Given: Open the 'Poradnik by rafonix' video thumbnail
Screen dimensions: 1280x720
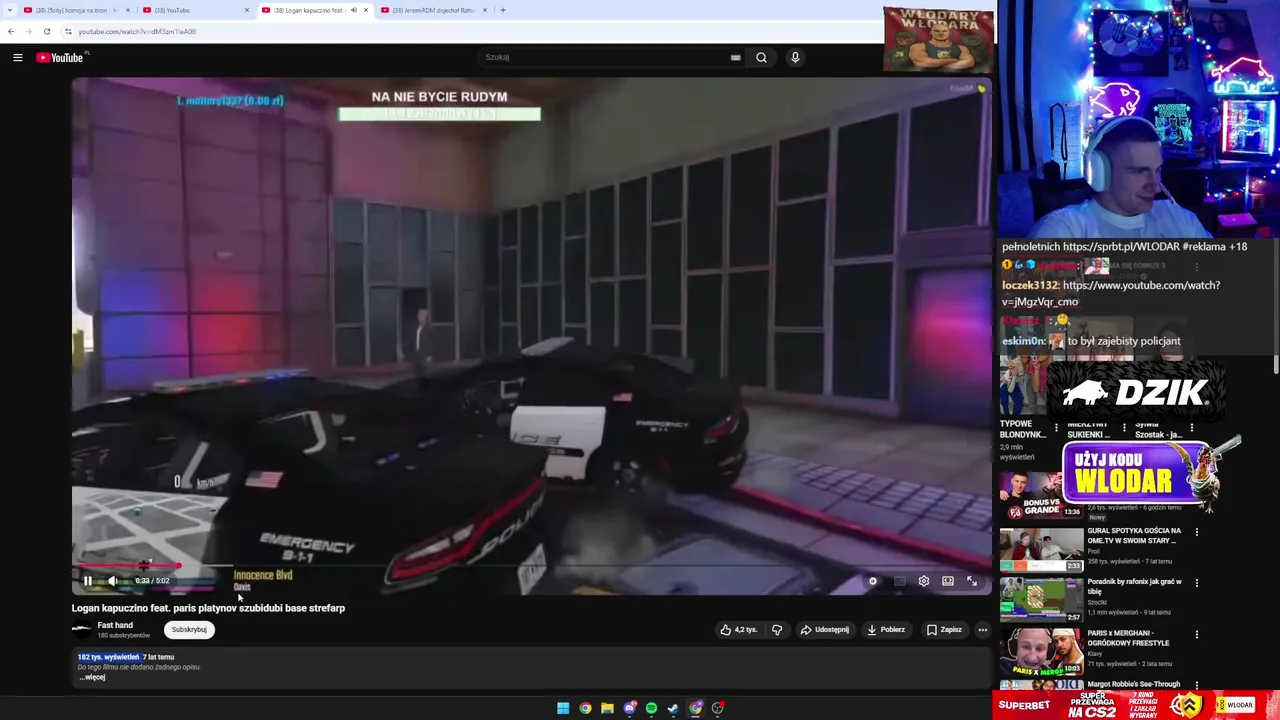Looking at the screenshot, I should click(1041, 600).
